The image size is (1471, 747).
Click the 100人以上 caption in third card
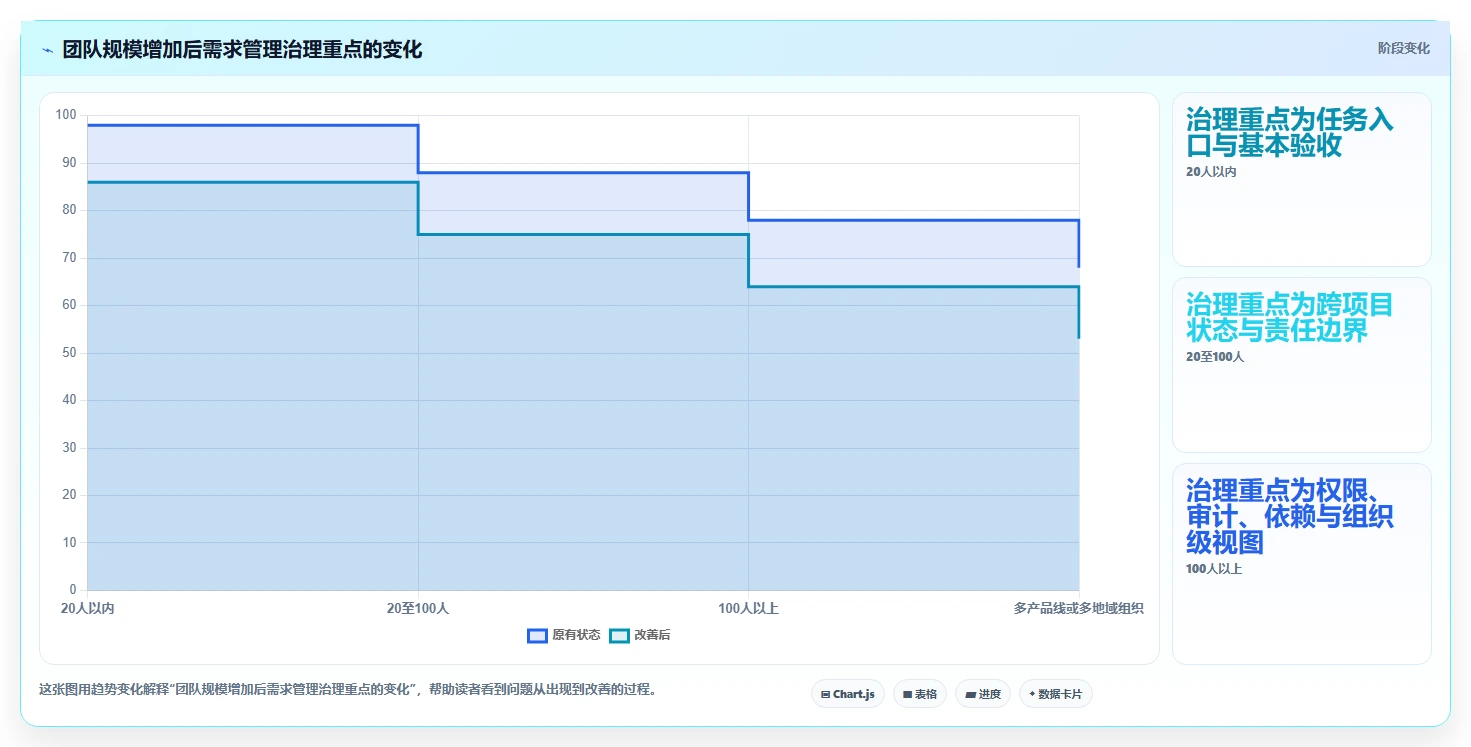1214,569
